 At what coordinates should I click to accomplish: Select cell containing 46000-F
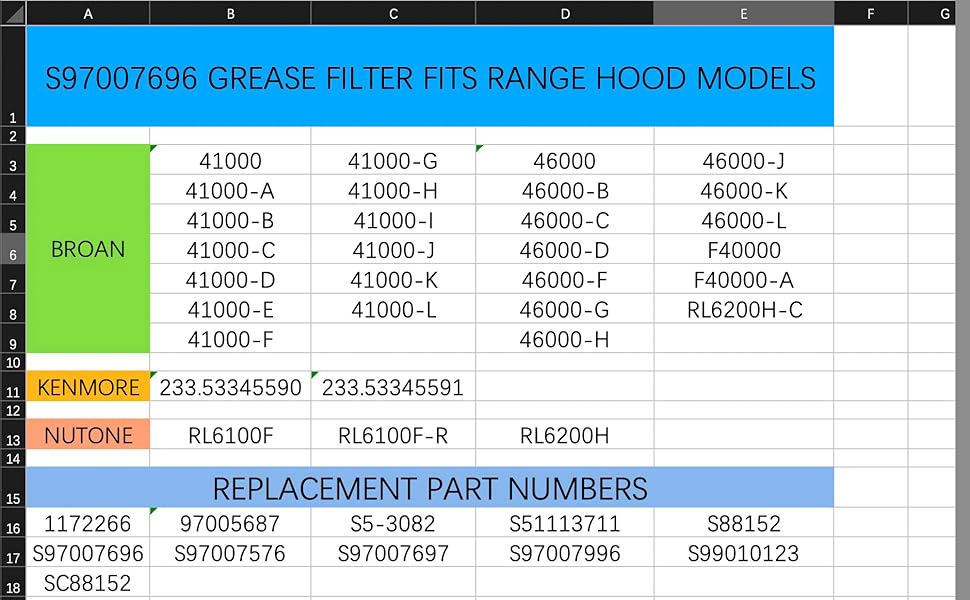coord(565,279)
